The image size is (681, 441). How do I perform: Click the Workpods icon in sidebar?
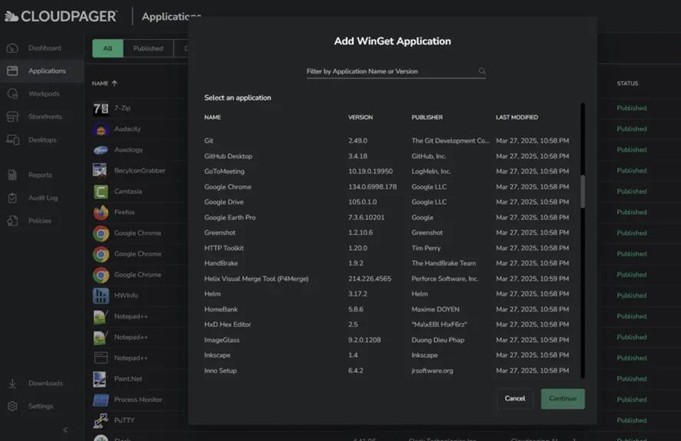[x=12, y=94]
